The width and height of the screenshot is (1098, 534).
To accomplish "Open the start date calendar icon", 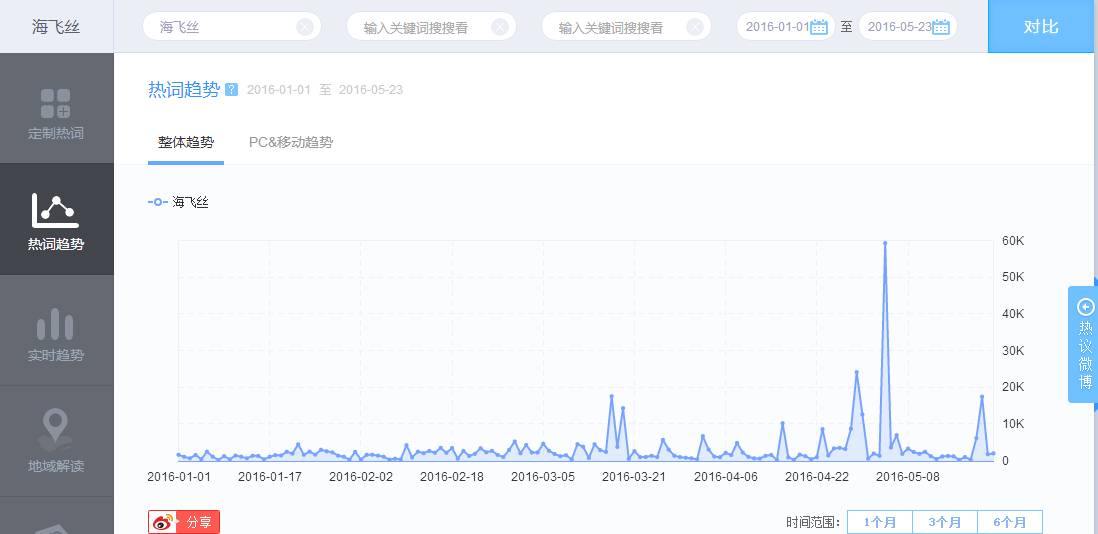I will coord(819,27).
